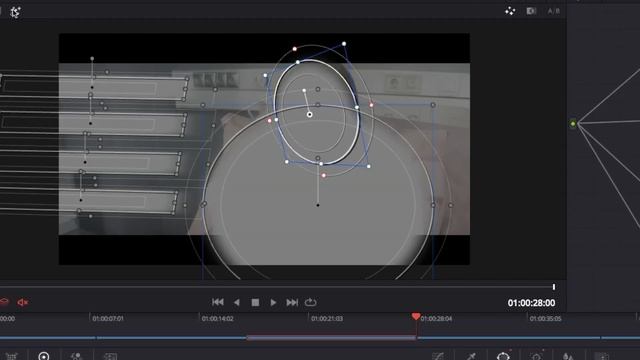
Task: Unmute the audio with the red speaker icon
Action: 22,302
